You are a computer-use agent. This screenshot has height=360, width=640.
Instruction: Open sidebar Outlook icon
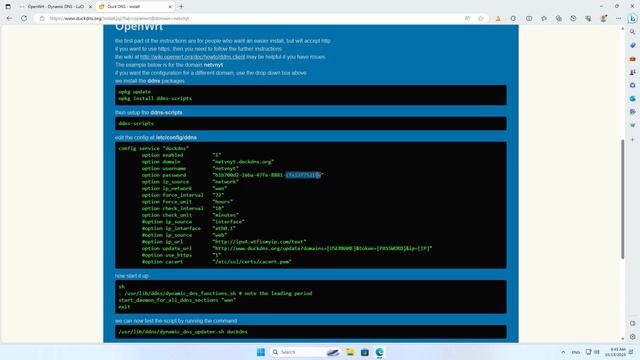coord(632,99)
